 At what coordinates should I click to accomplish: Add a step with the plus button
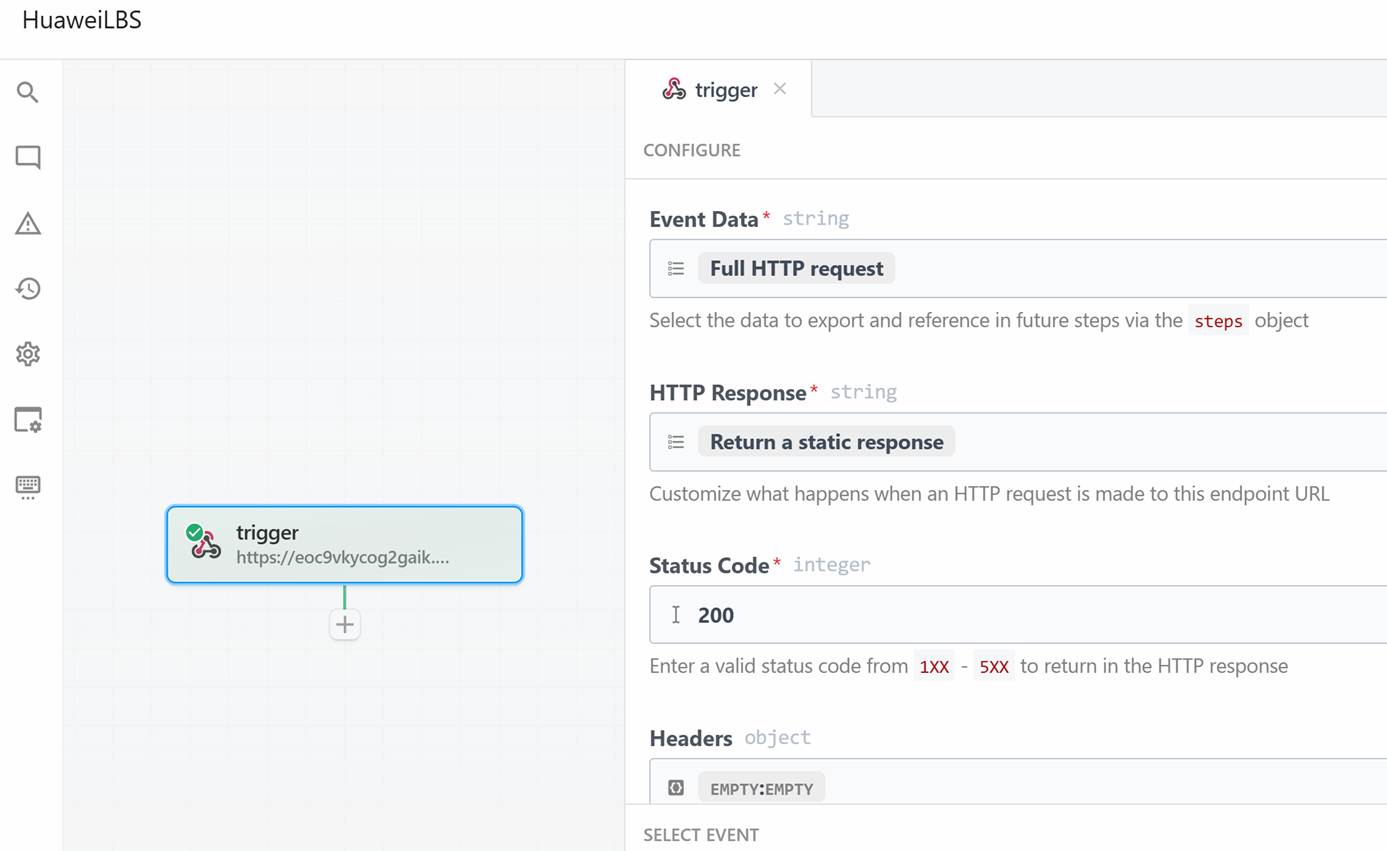(x=345, y=625)
